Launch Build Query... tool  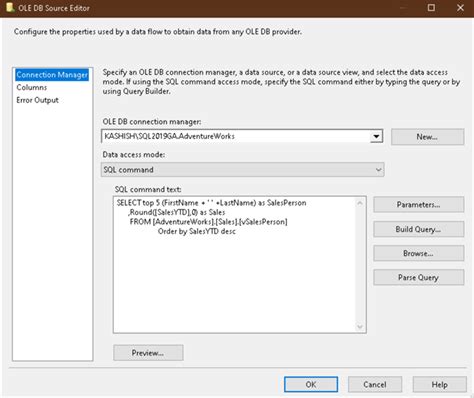418,229
